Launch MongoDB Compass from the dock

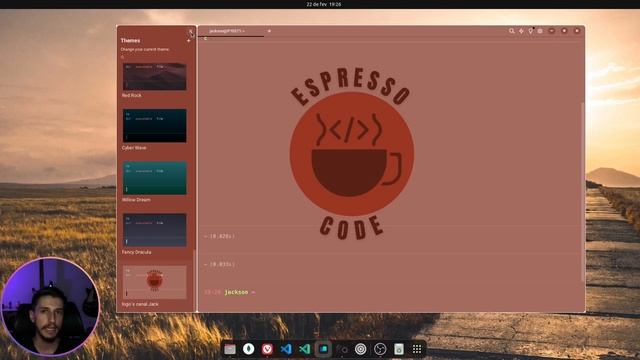tap(249, 349)
